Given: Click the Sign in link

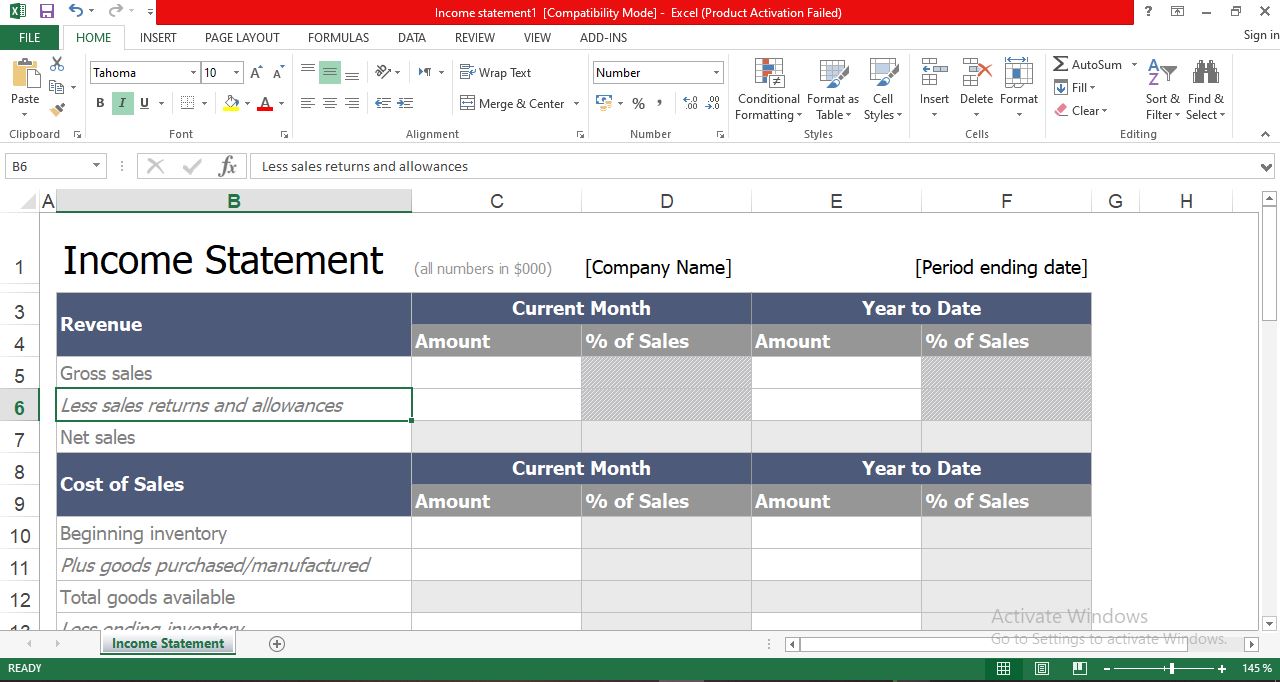Looking at the screenshot, I should coord(1261,35).
